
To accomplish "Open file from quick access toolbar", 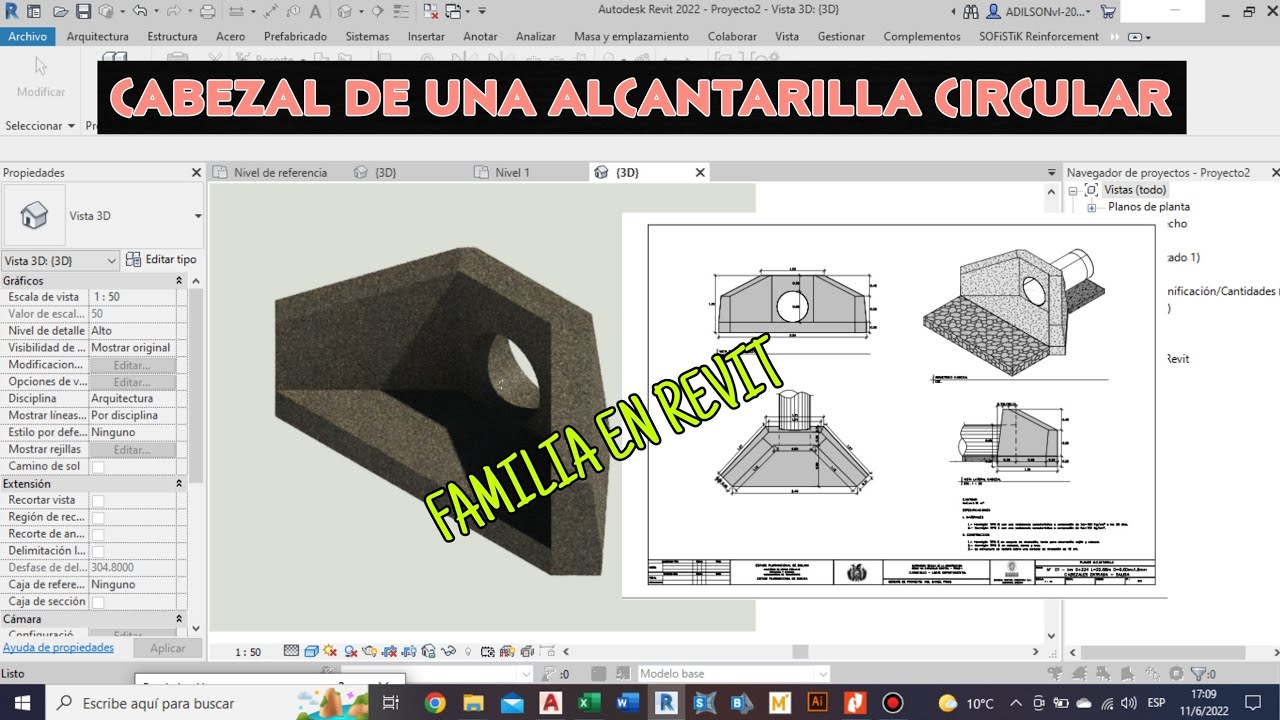I will [61, 11].
